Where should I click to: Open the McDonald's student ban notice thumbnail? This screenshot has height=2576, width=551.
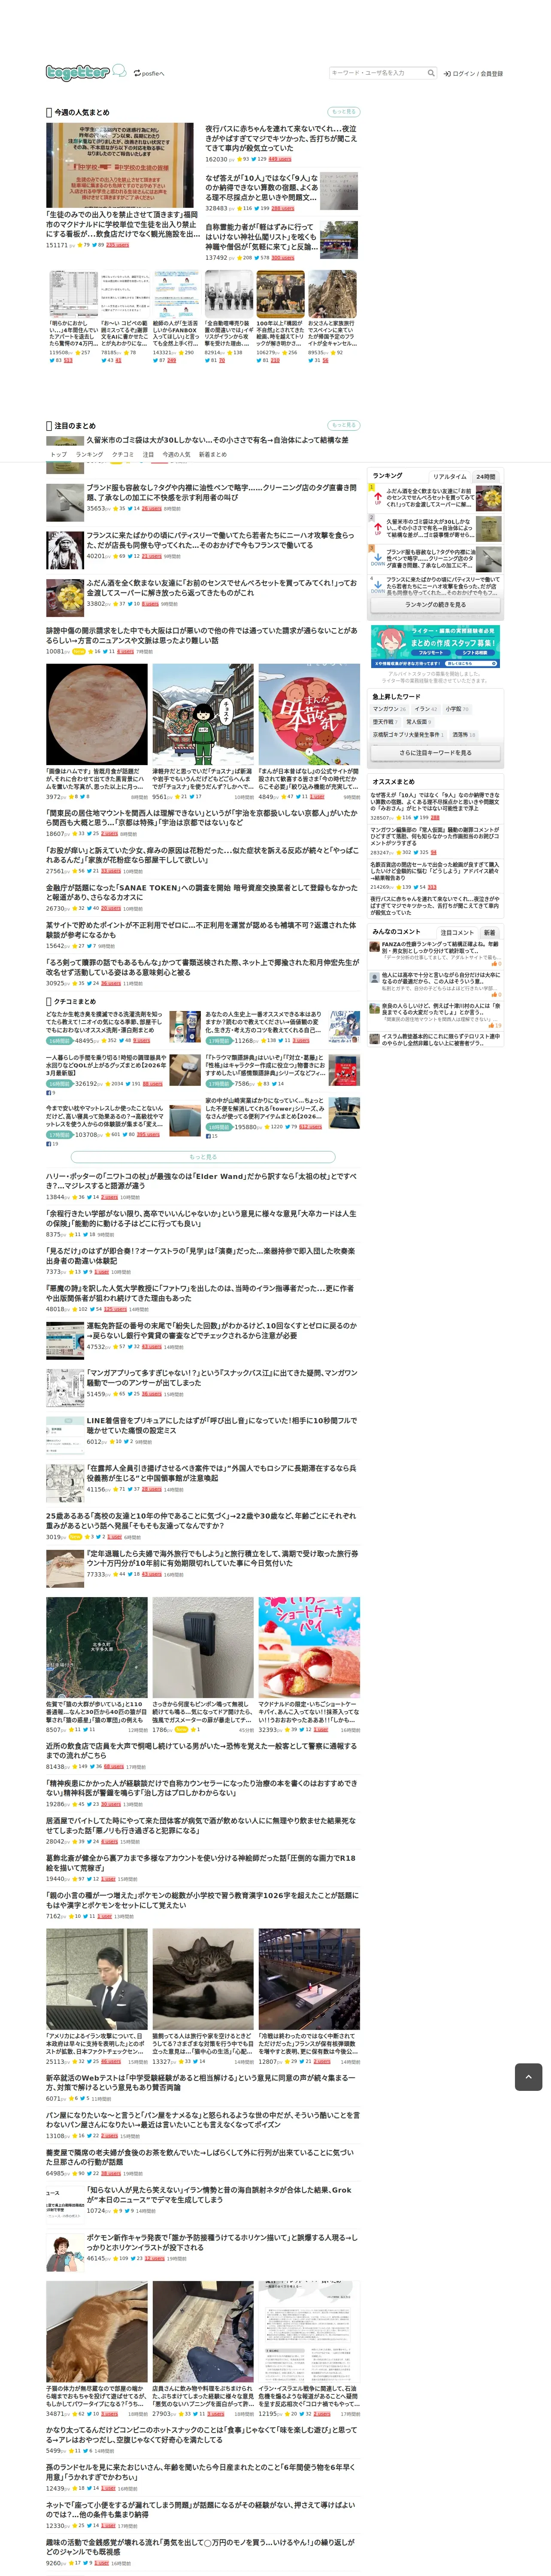coord(120,165)
